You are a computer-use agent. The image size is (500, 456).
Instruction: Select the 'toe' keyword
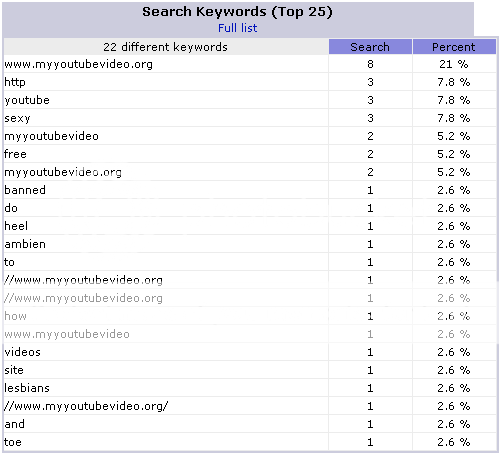tap(13, 442)
